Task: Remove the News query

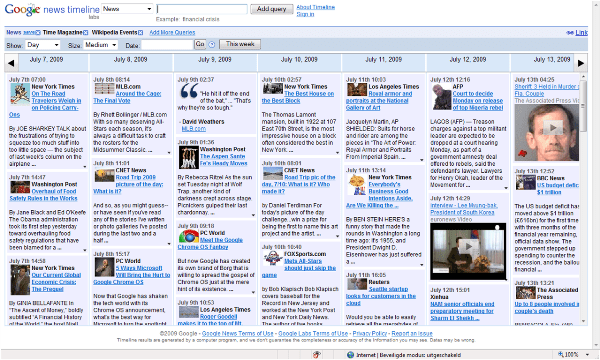Action: (x=38, y=33)
